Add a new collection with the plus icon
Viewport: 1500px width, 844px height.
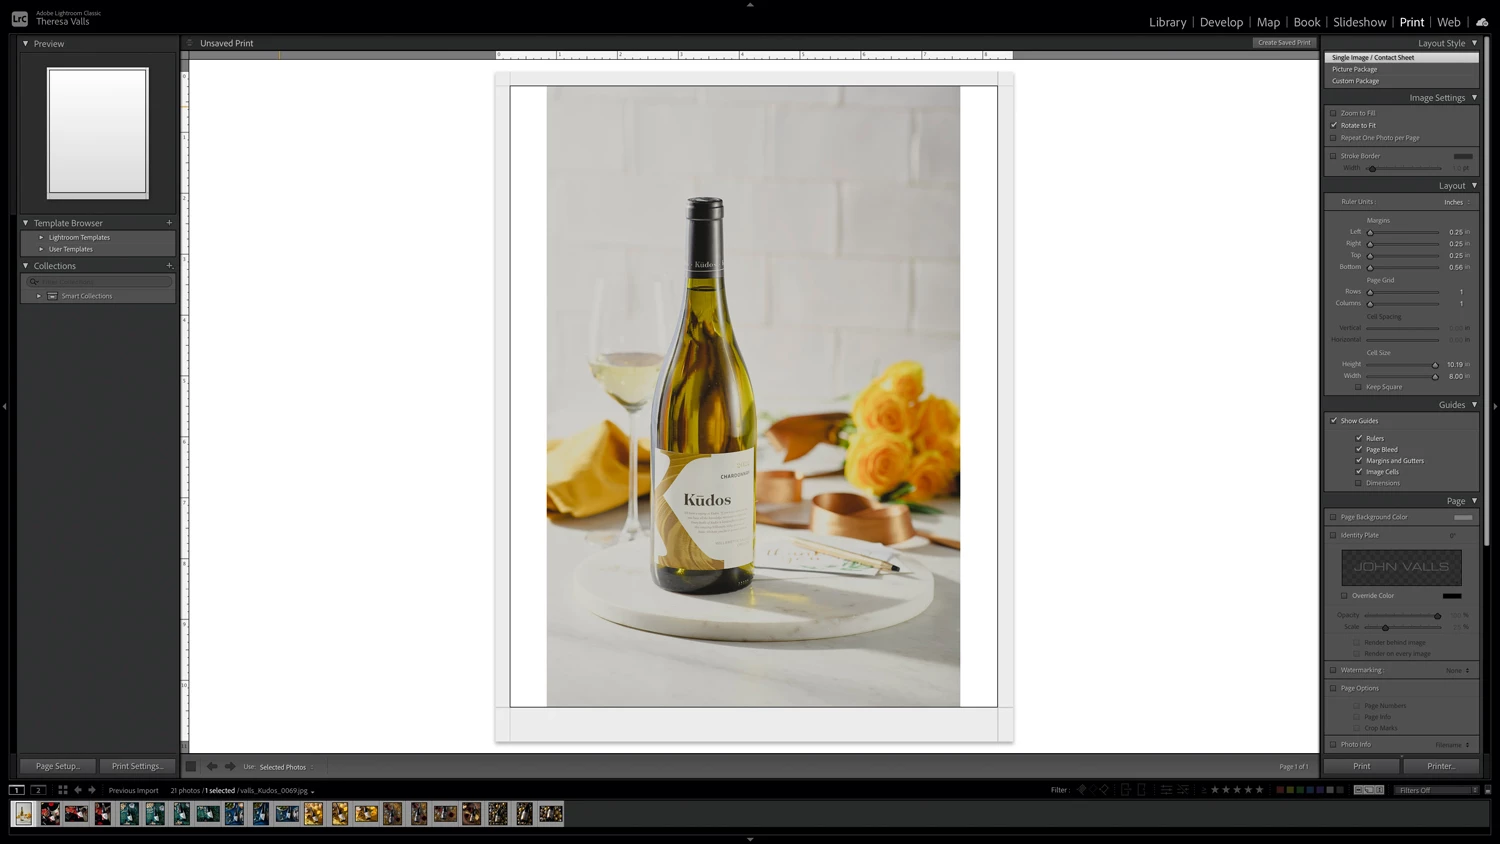click(x=169, y=266)
